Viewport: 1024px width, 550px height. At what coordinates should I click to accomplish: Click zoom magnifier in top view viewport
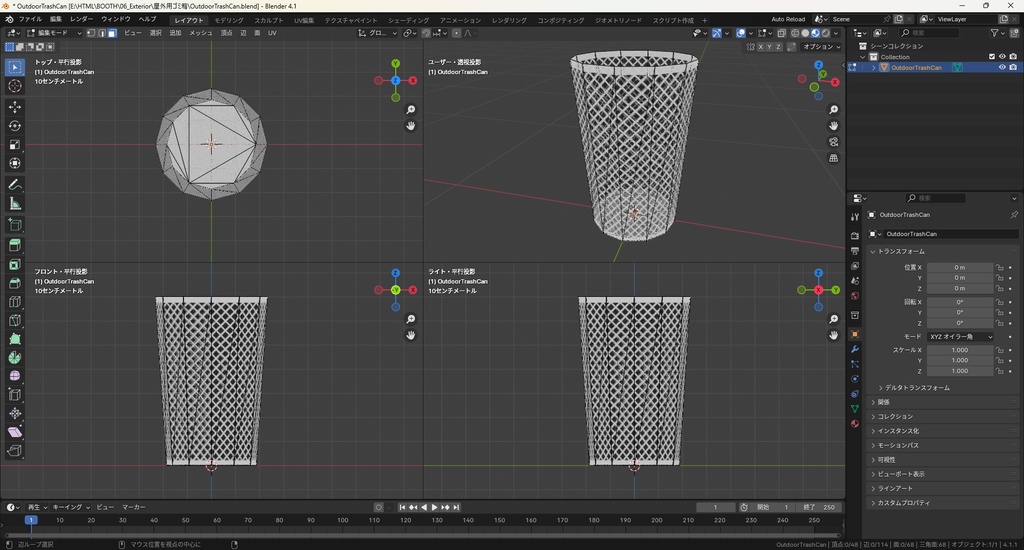pyautogui.click(x=411, y=110)
